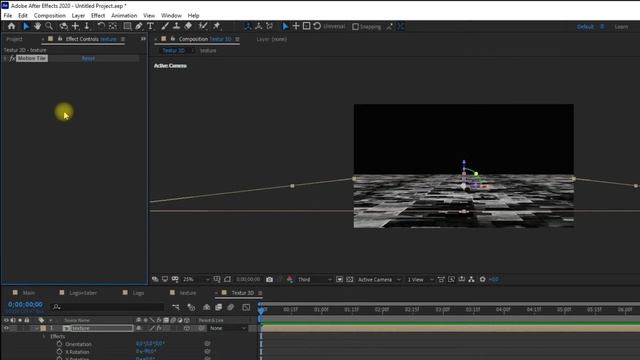Open the Effect menu
Image resolution: width=640 pixels, height=360 pixels.
pos(98,16)
